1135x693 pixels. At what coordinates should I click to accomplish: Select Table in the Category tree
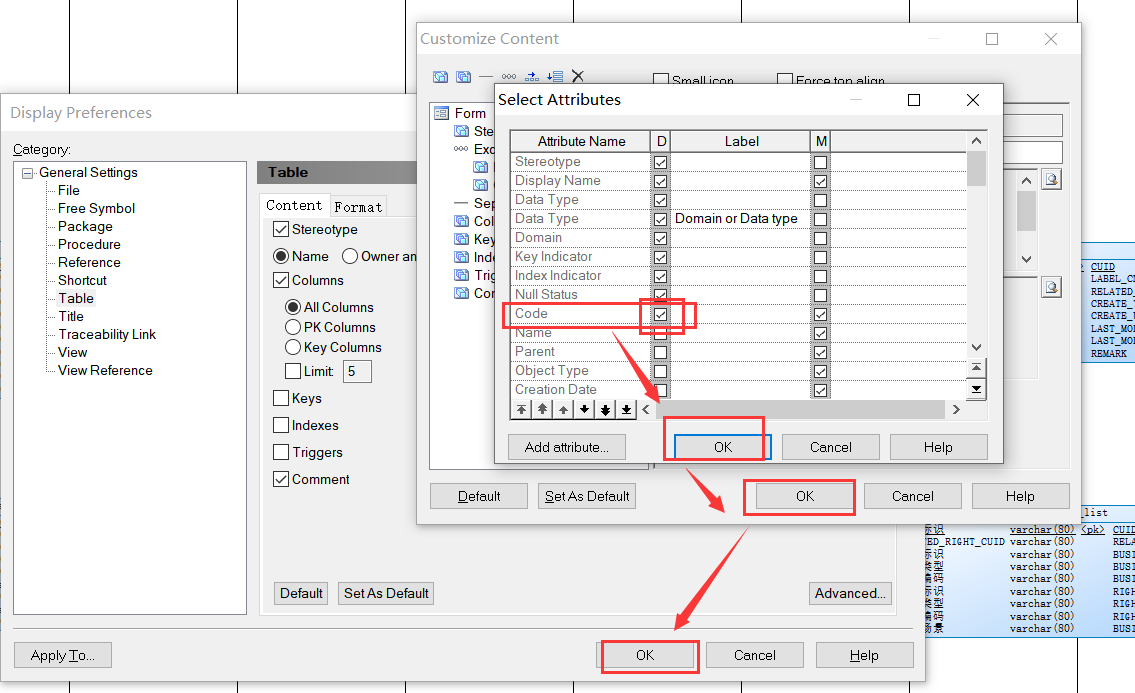pyautogui.click(x=74, y=298)
